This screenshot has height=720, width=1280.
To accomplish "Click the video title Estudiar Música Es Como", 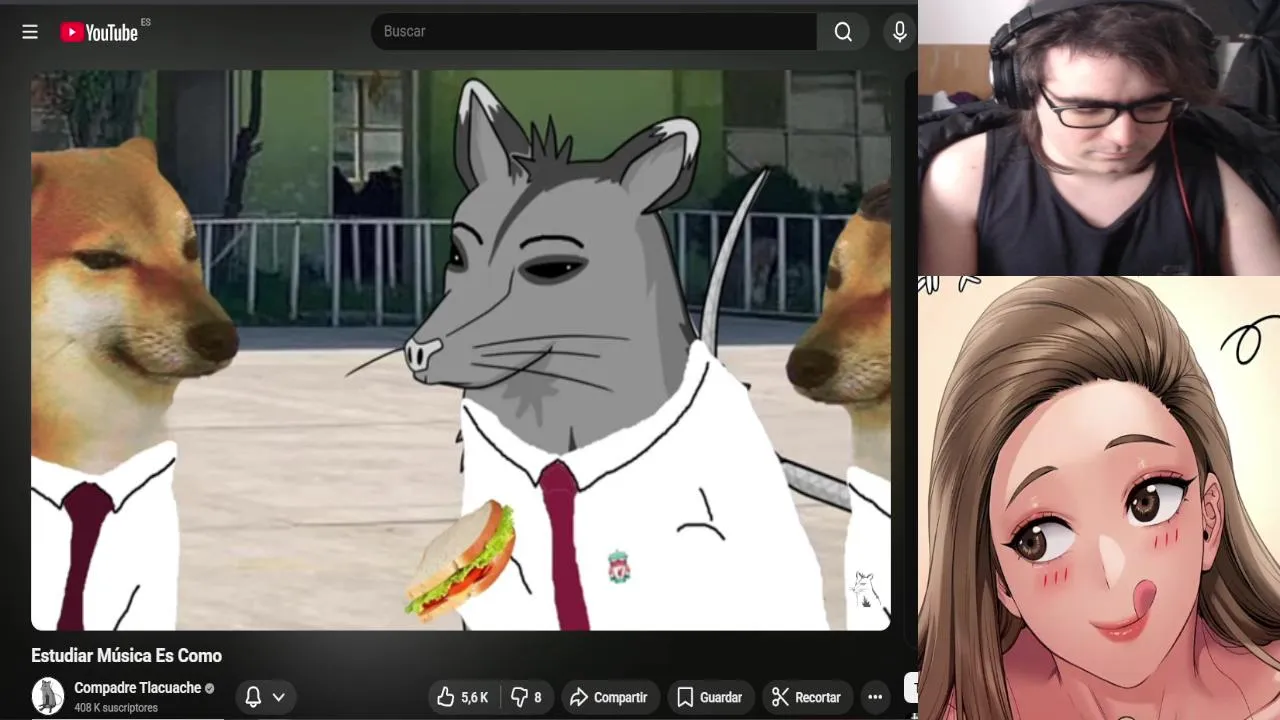I will [x=126, y=656].
